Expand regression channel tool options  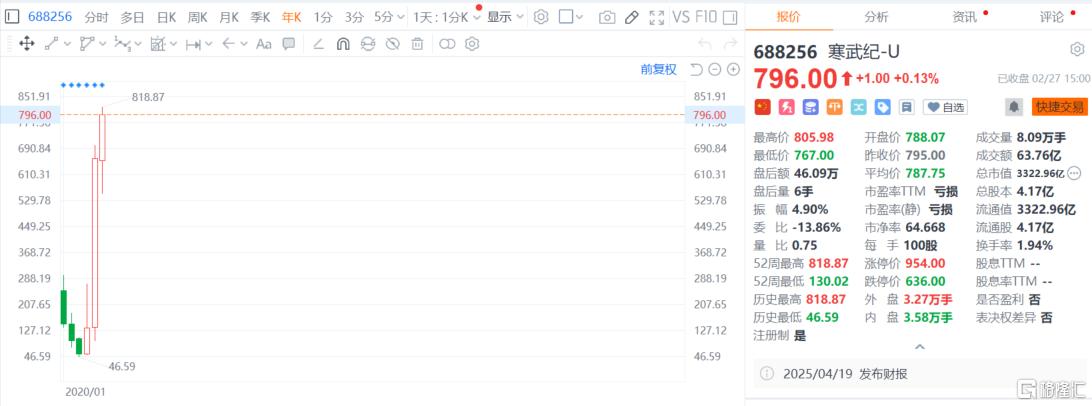click(x=173, y=45)
